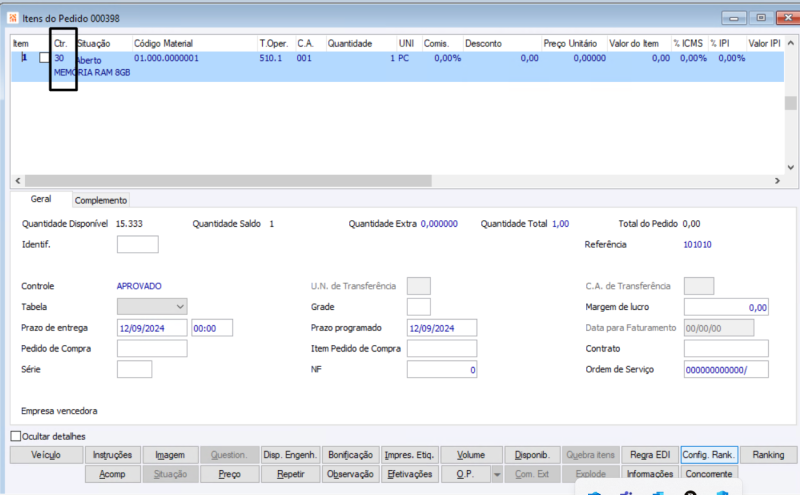Switch to the Complemento tab
800x495 pixels.
click(101, 200)
